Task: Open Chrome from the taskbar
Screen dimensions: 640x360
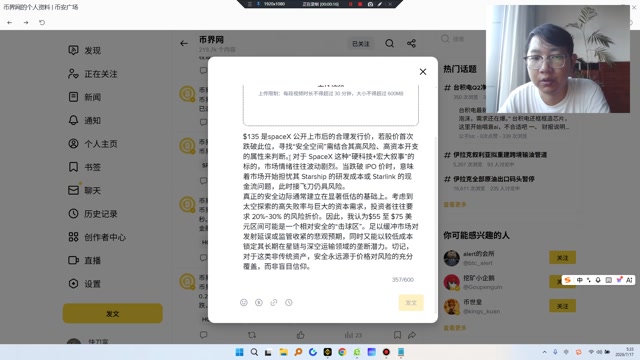Action: click(x=342, y=352)
